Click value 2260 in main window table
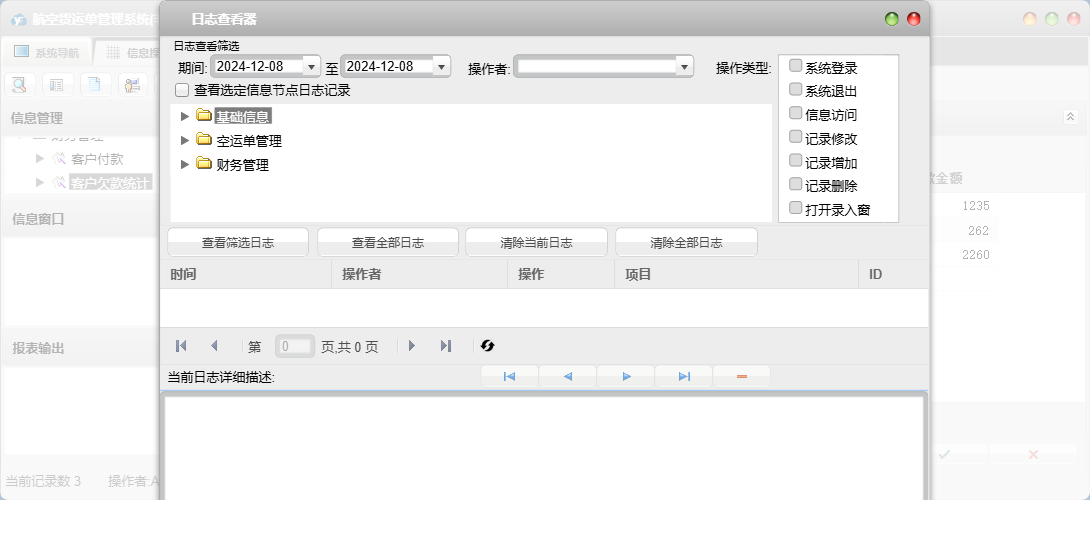The width and height of the screenshot is (1090, 544). coord(975,254)
